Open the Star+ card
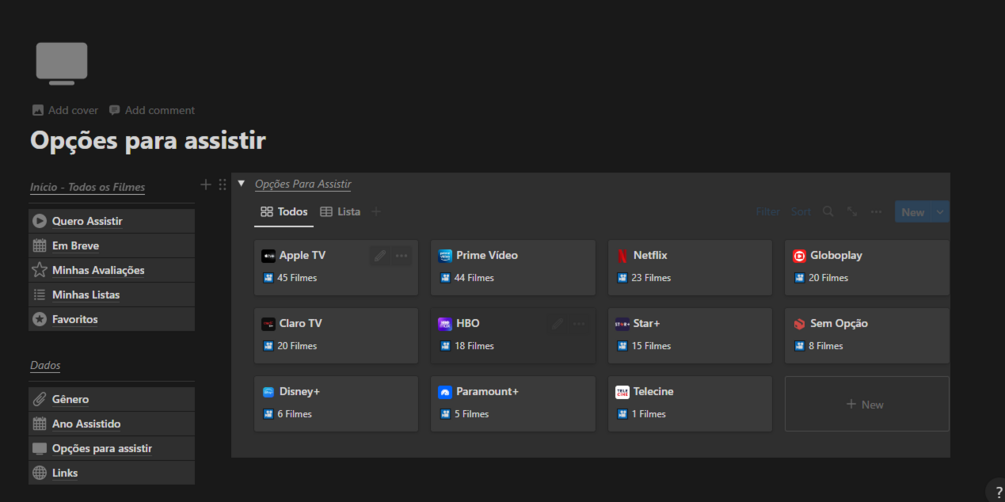Screen dimensions: 1005x502 (x=690, y=335)
